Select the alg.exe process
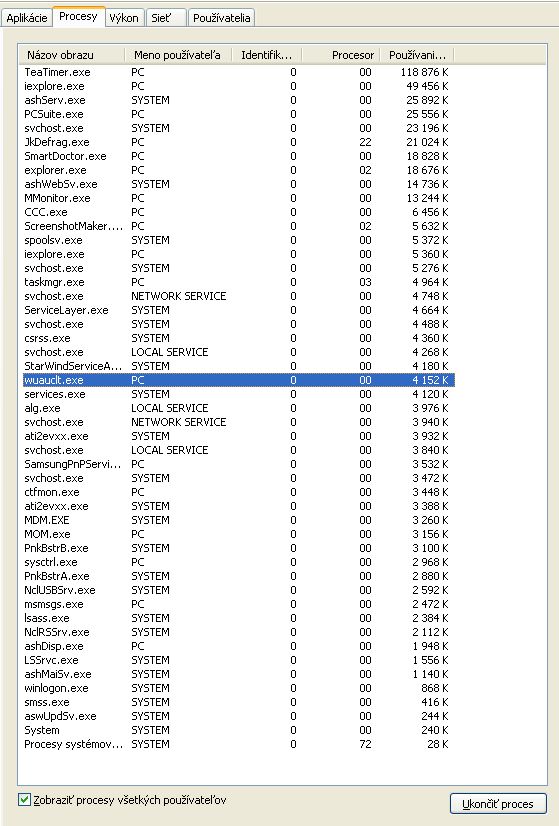559x826 pixels. coord(239,408)
